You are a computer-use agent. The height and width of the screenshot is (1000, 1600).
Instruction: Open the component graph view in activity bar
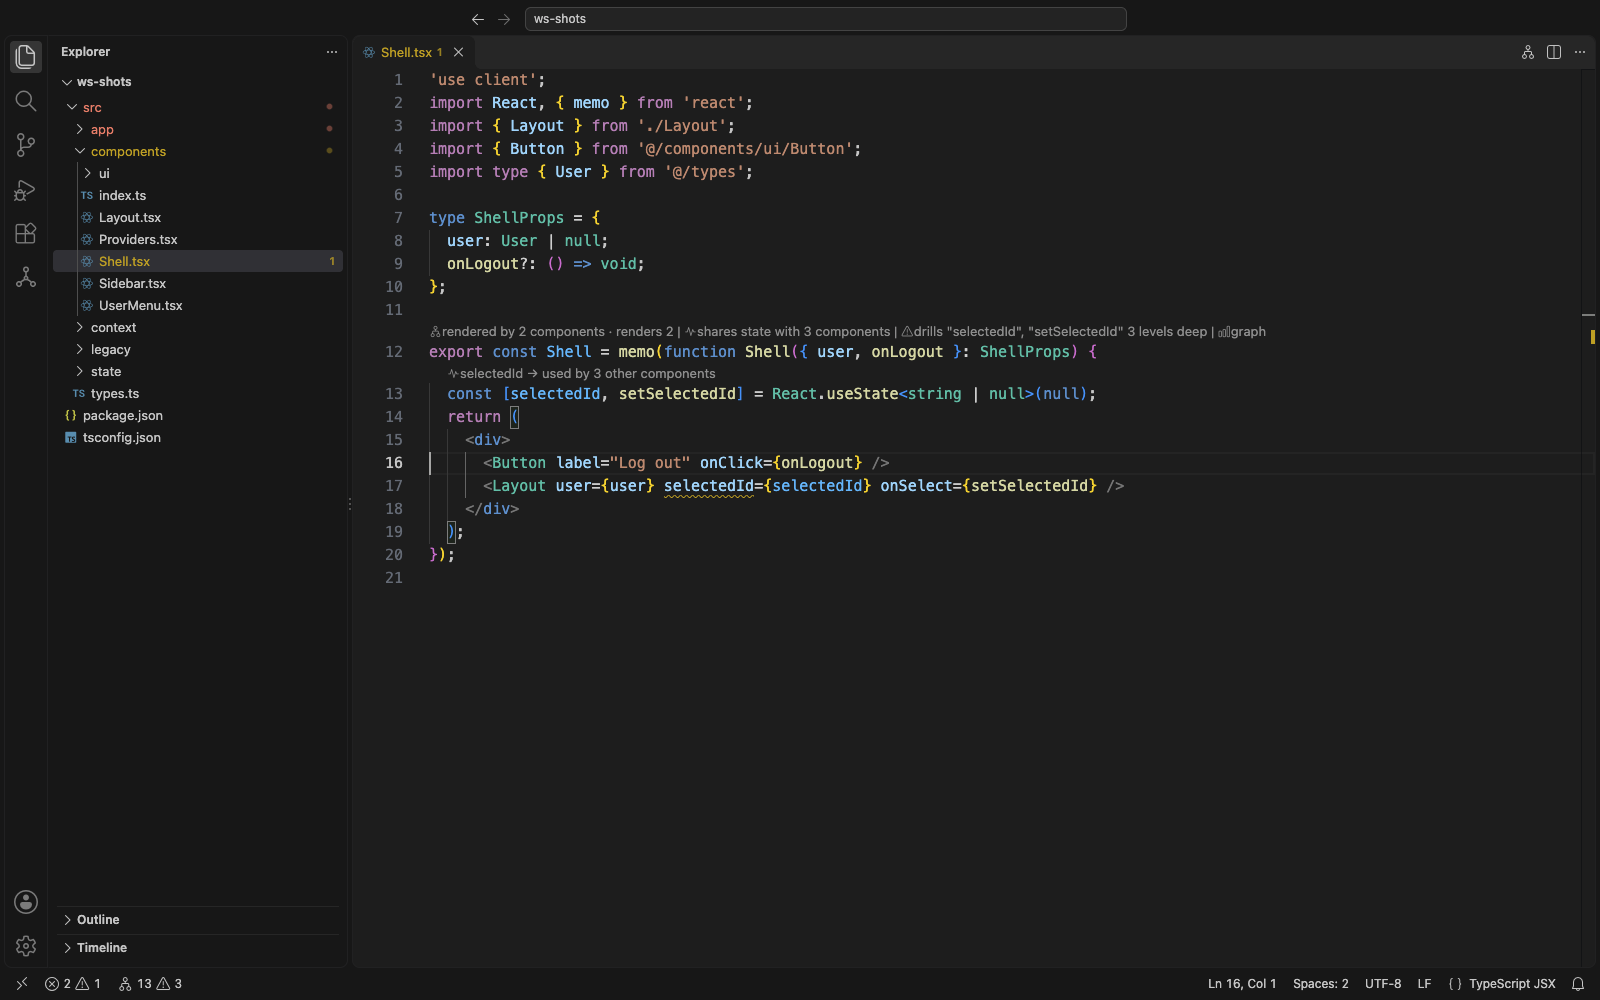(26, 277)
